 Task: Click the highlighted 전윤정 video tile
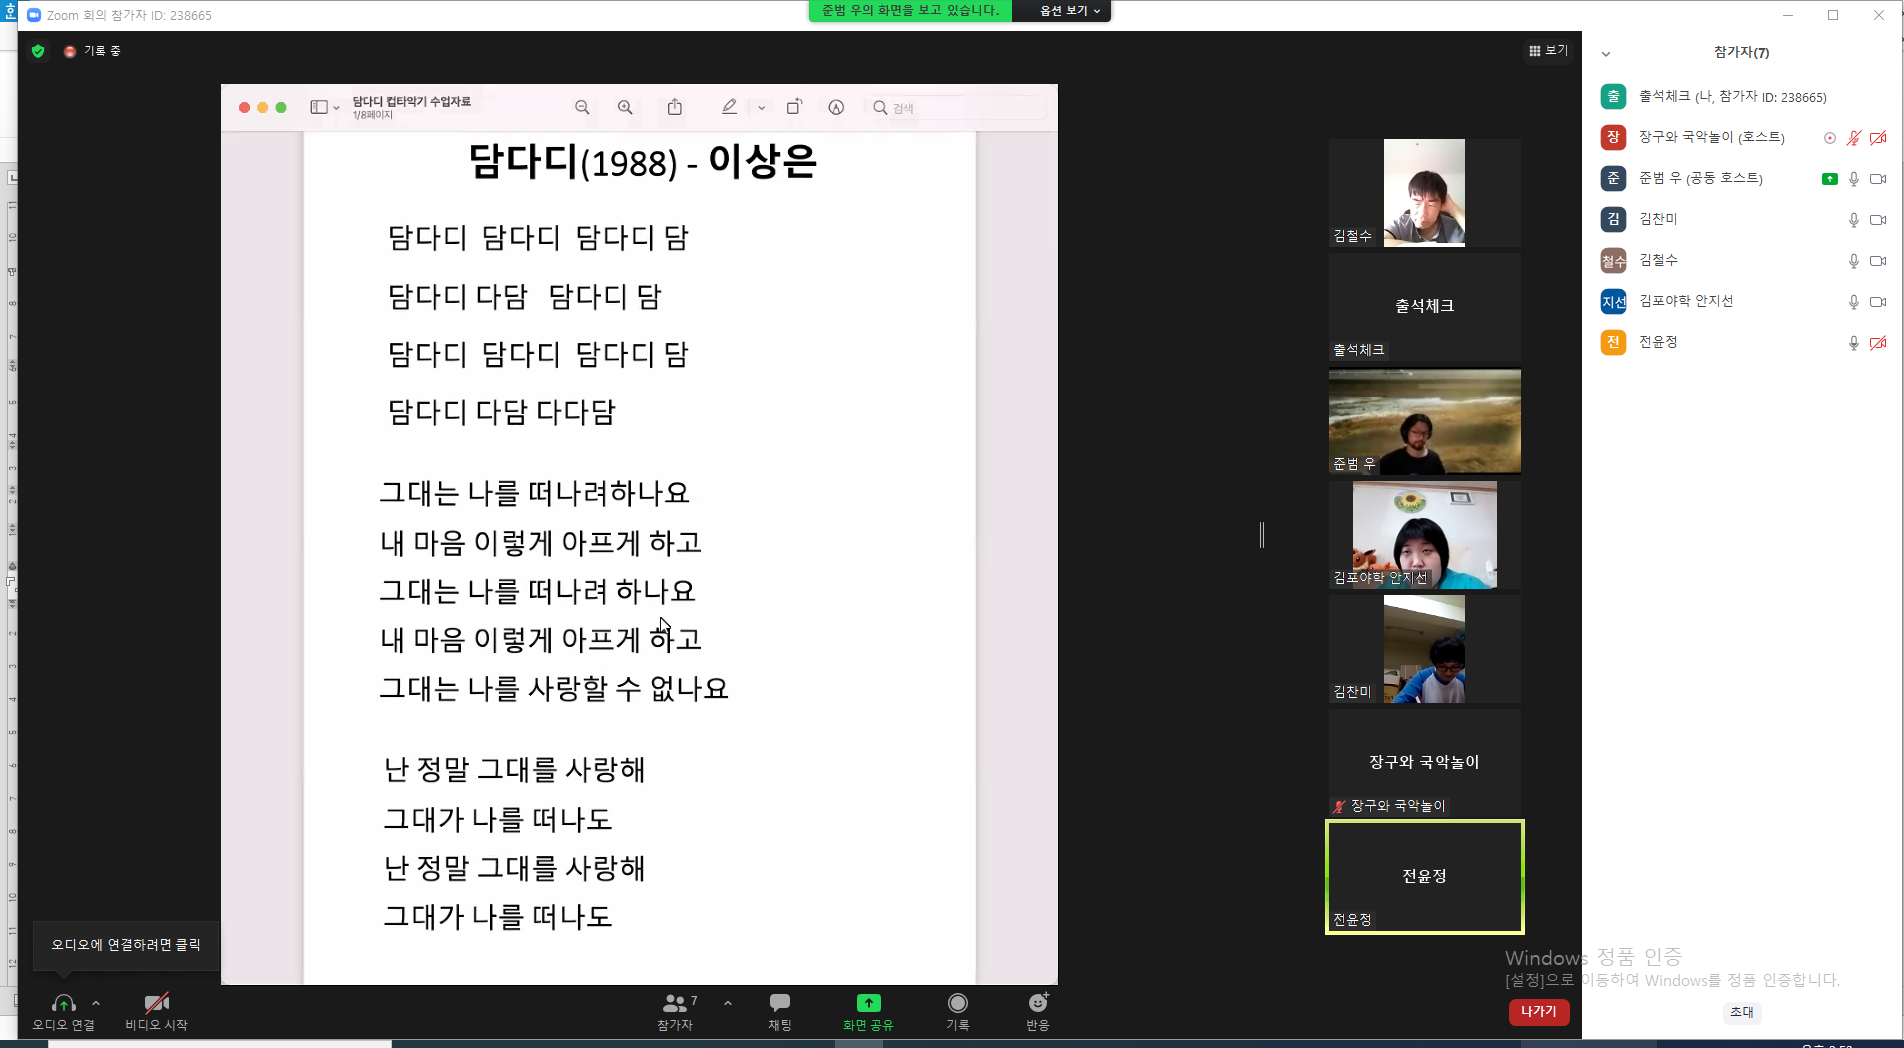1424,877
